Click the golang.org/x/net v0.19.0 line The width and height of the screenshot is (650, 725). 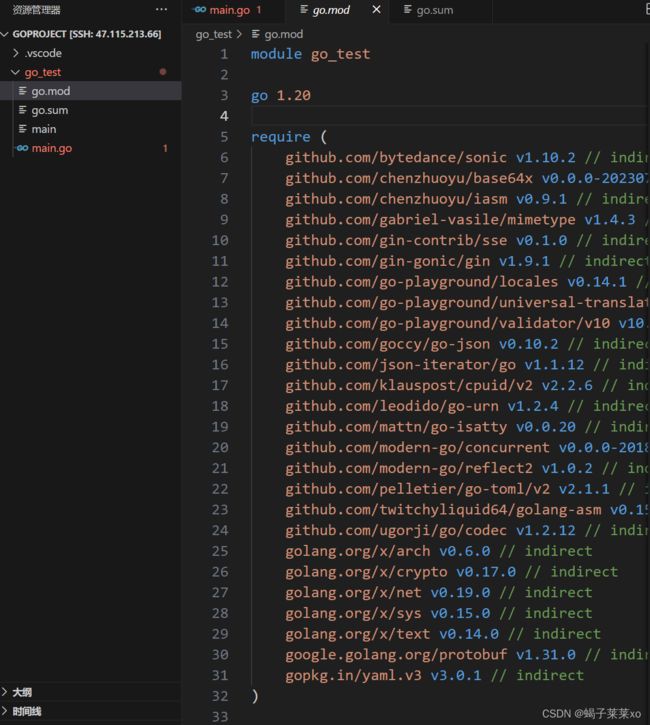[439, 593]
